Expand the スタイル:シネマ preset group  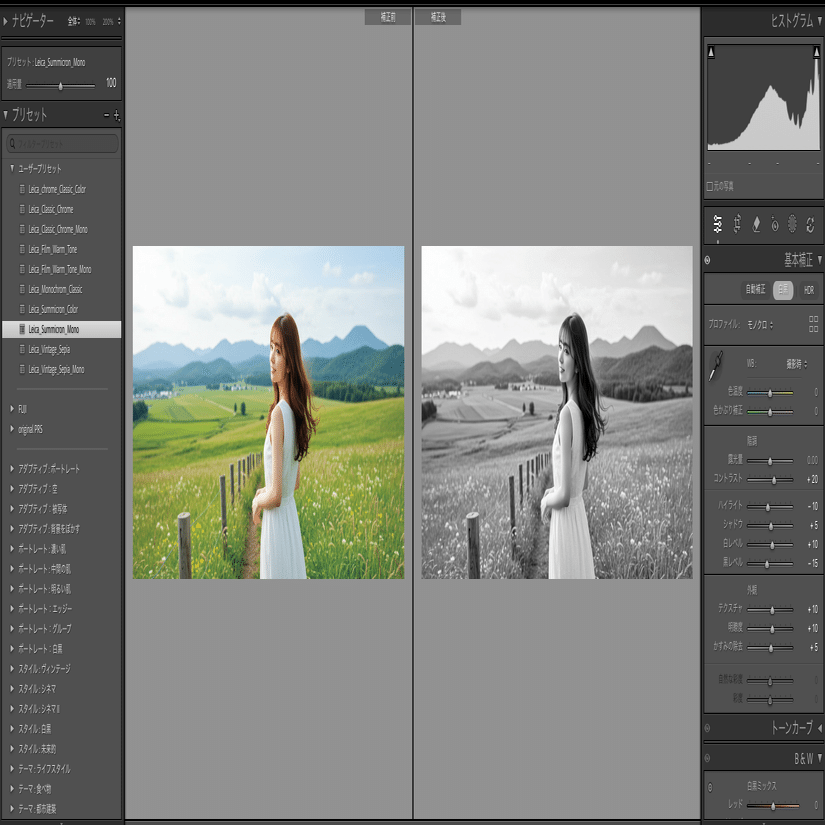(x=12, y=688)
